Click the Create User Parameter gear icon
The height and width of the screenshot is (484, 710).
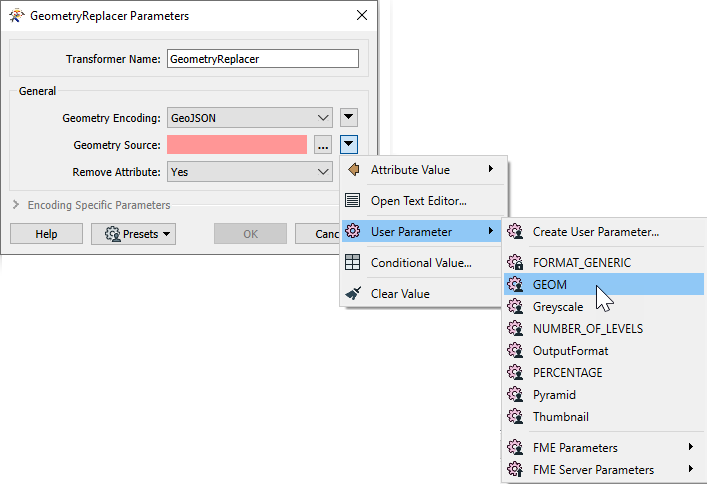click(x=515, y=231)
